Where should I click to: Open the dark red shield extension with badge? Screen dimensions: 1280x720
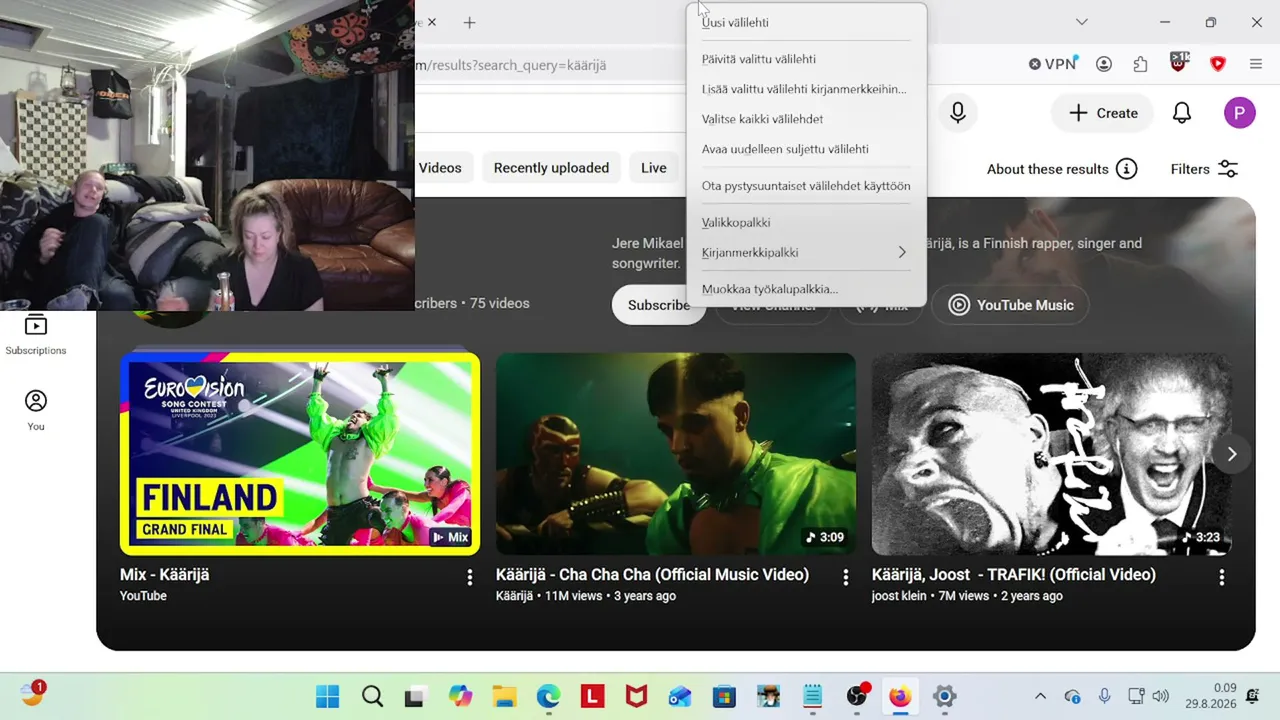pyautogui.click(x=1179, y=64)
